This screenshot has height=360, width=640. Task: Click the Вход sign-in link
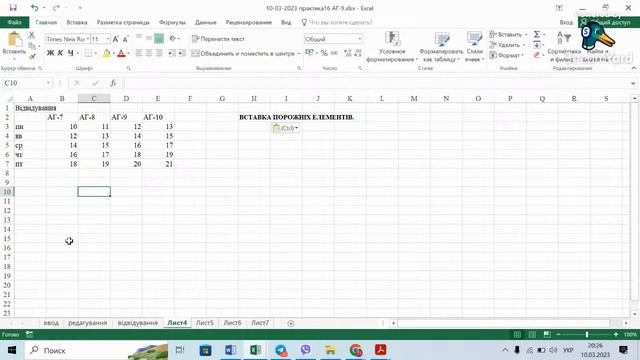[x=566, y=22]
